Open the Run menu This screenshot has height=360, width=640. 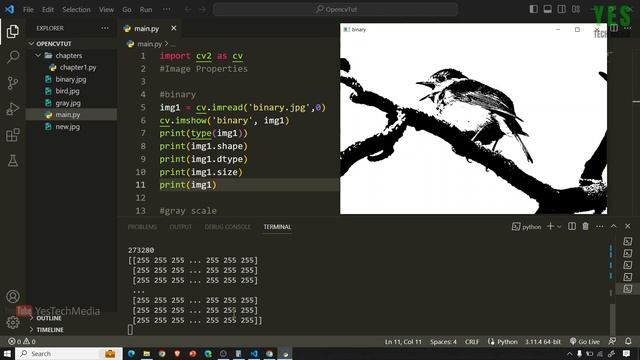(x=146, y=9)
